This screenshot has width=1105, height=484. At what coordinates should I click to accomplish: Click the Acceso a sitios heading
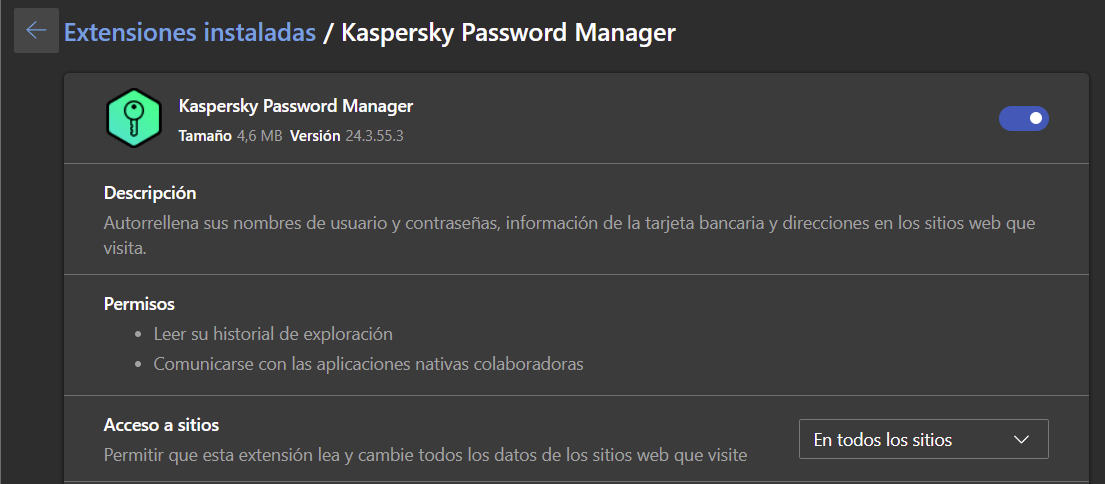(x=161, y=425)
